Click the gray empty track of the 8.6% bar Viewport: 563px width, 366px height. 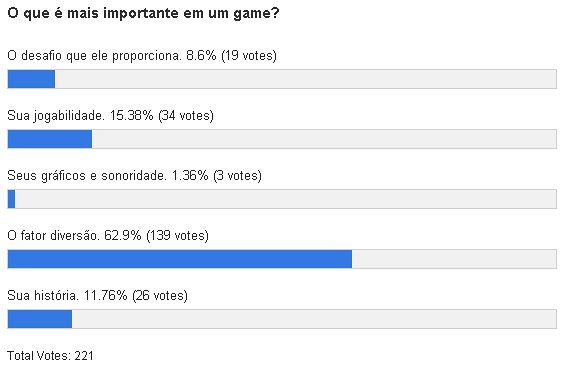tap(306, 79)
